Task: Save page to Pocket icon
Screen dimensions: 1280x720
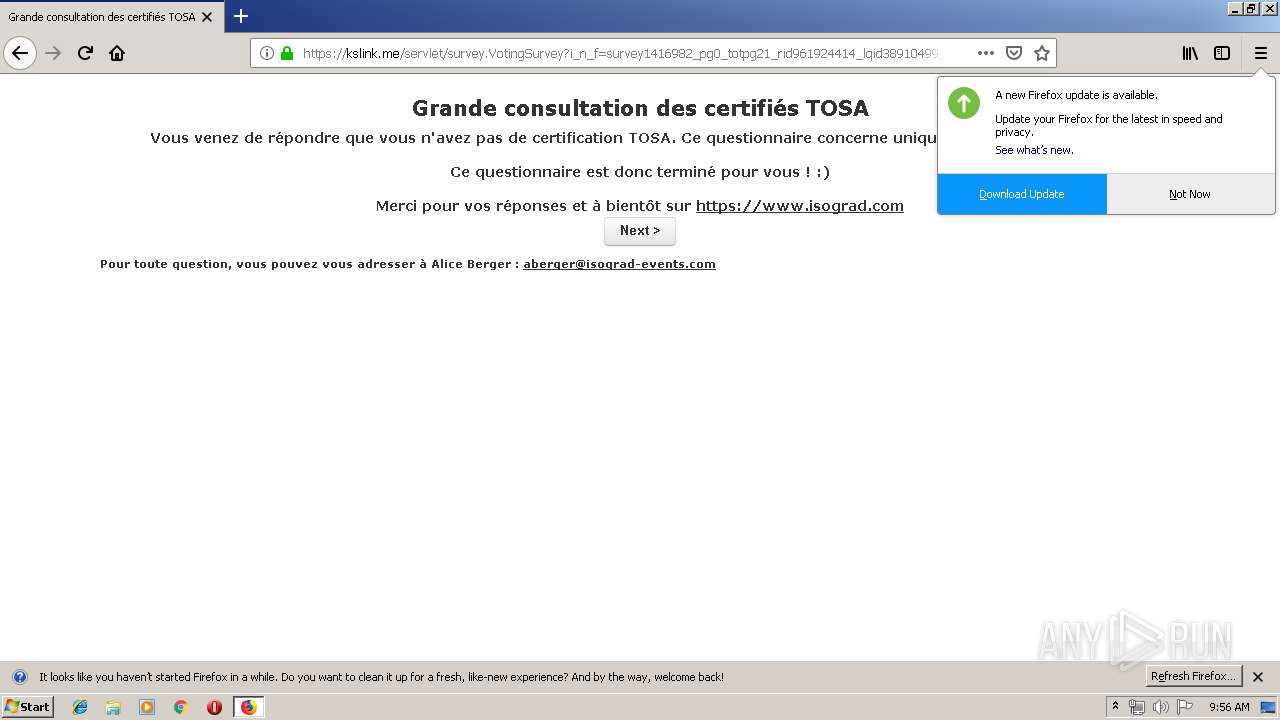Action: coord(1014,53)
